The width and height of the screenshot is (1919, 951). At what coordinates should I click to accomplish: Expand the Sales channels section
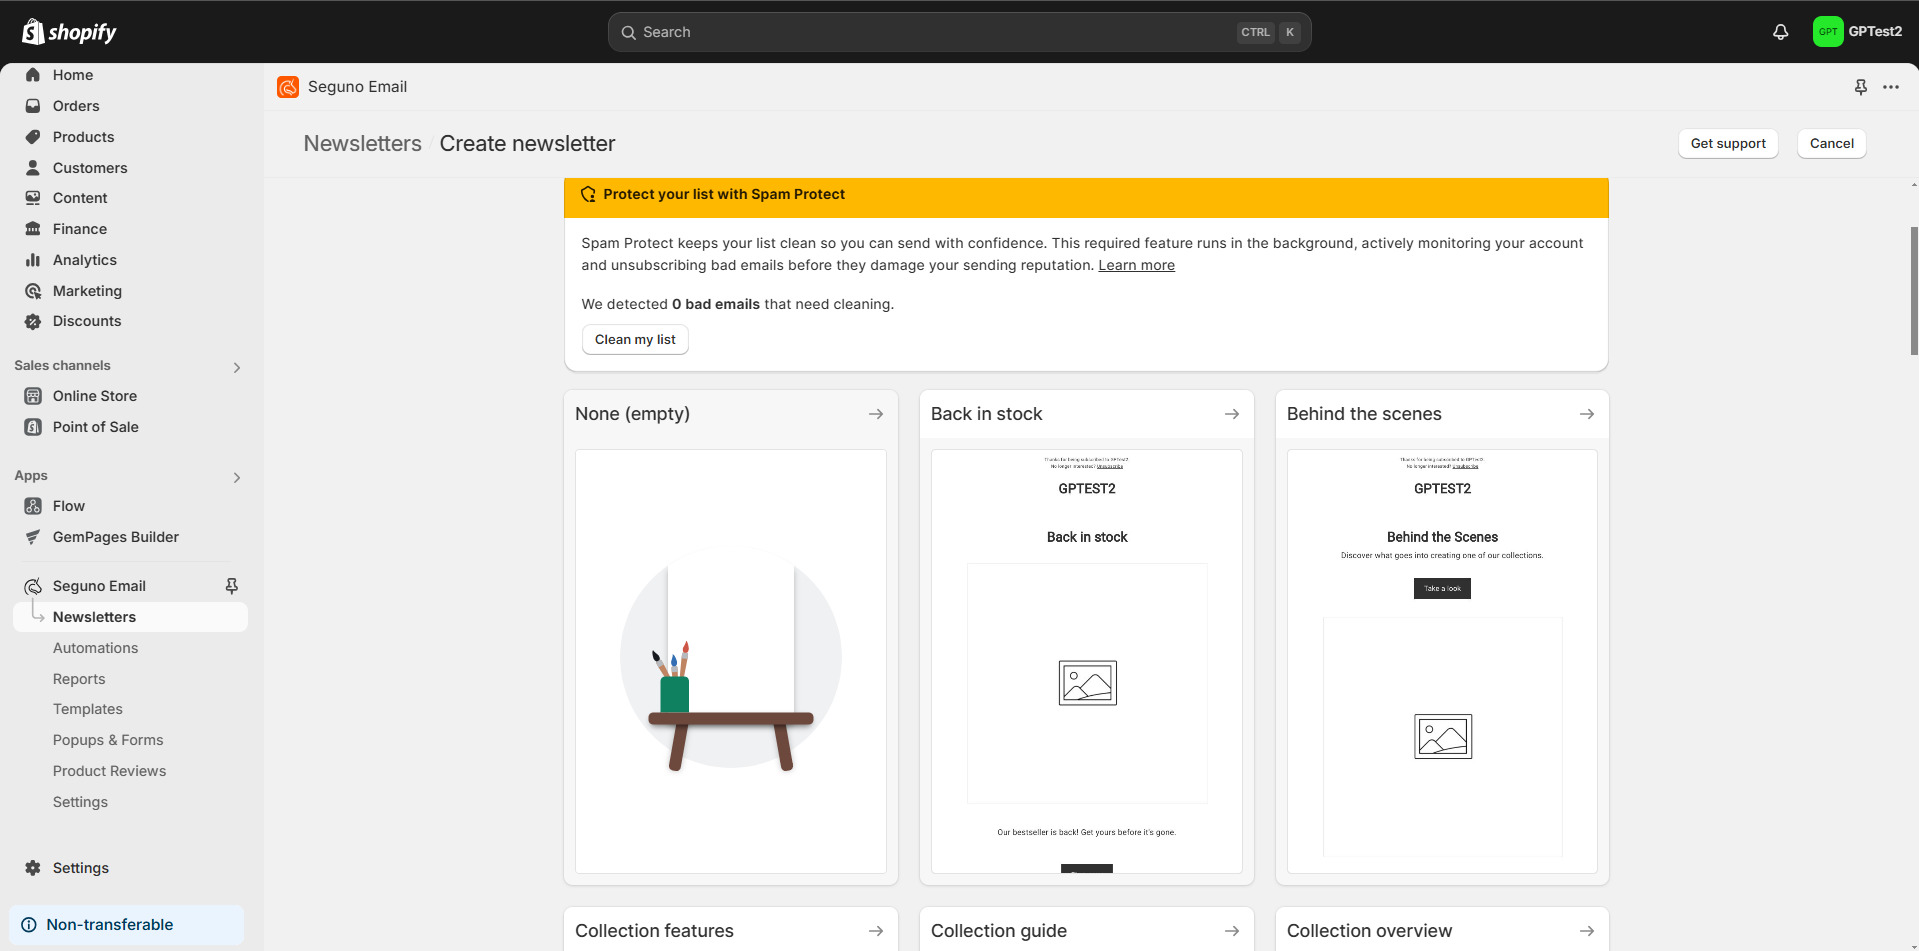237,367
